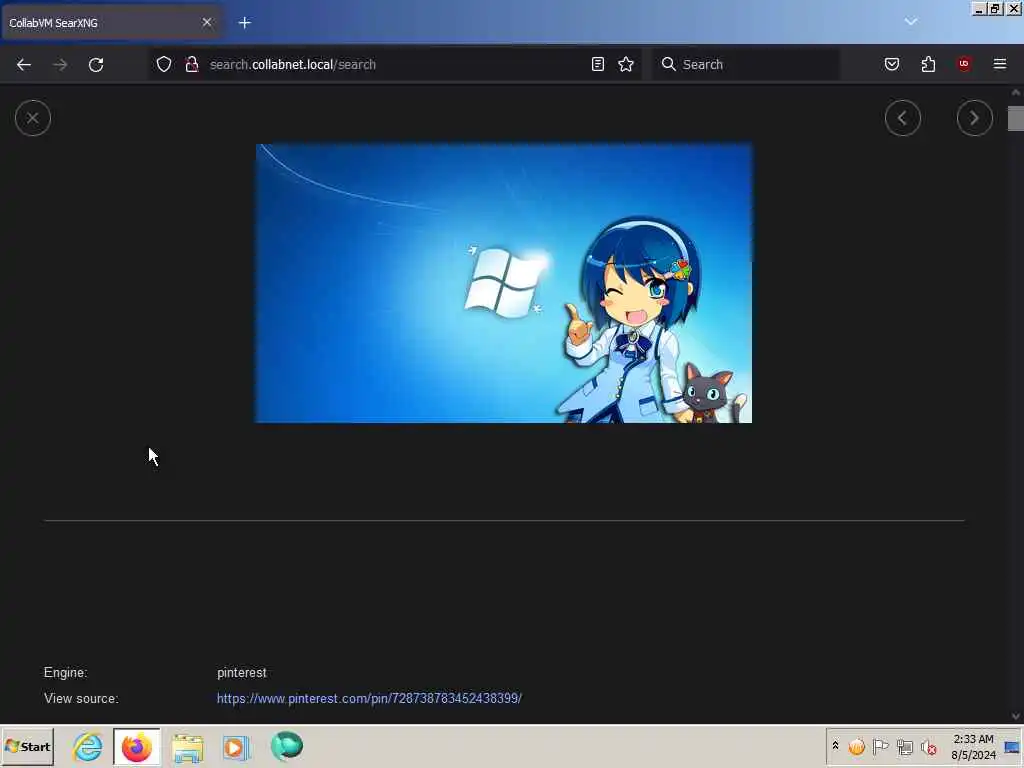Open muted volume tray icon
This screenshot has height=768, width=1024.
(x=928, y=746)
